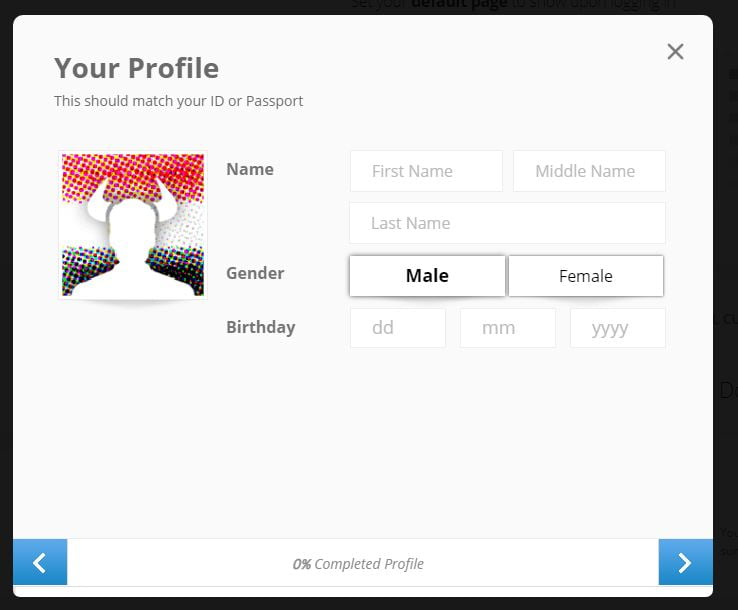Focus the First Name field
The image size is (738, 610).
426,171
